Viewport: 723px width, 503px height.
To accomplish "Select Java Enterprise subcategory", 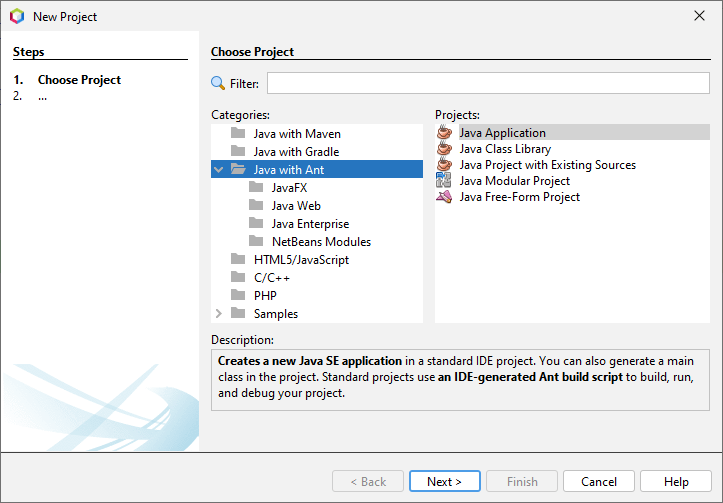I will click(310, 224).
